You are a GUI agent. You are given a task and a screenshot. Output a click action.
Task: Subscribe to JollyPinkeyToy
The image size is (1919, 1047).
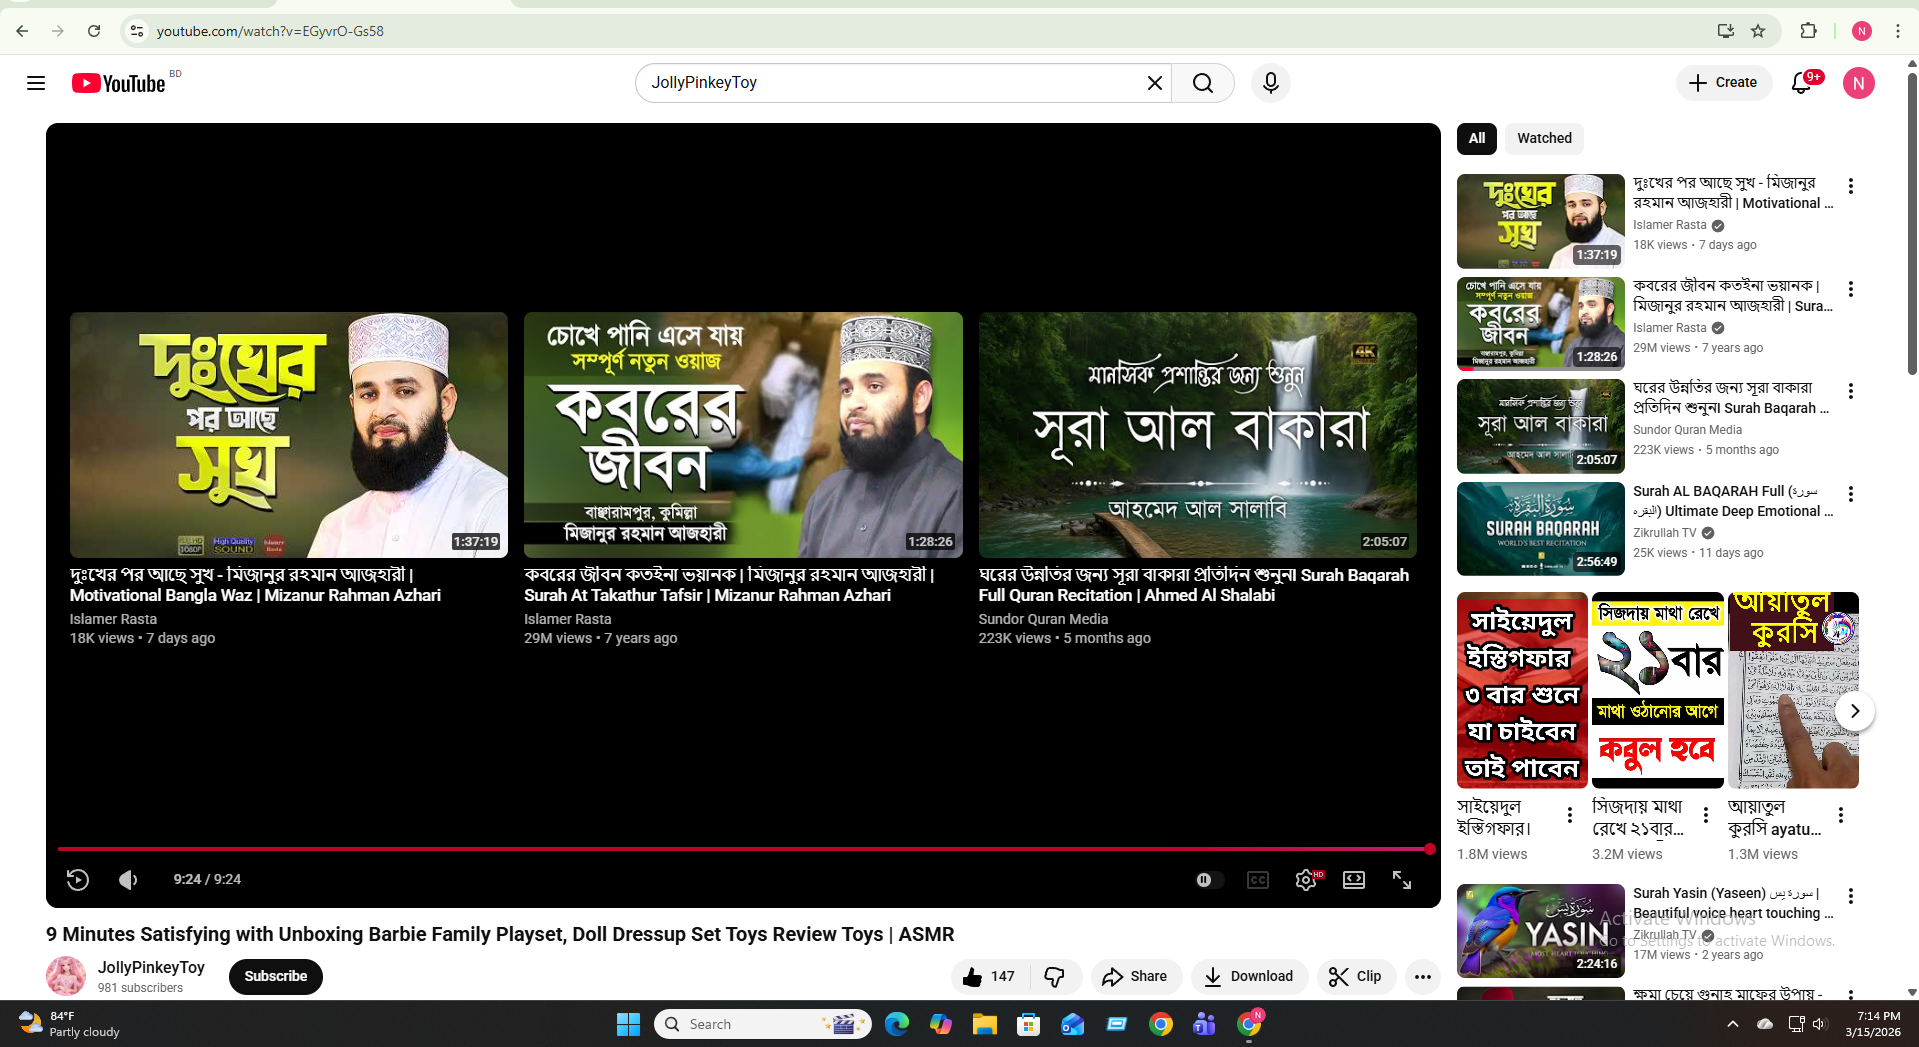(276, 977)
